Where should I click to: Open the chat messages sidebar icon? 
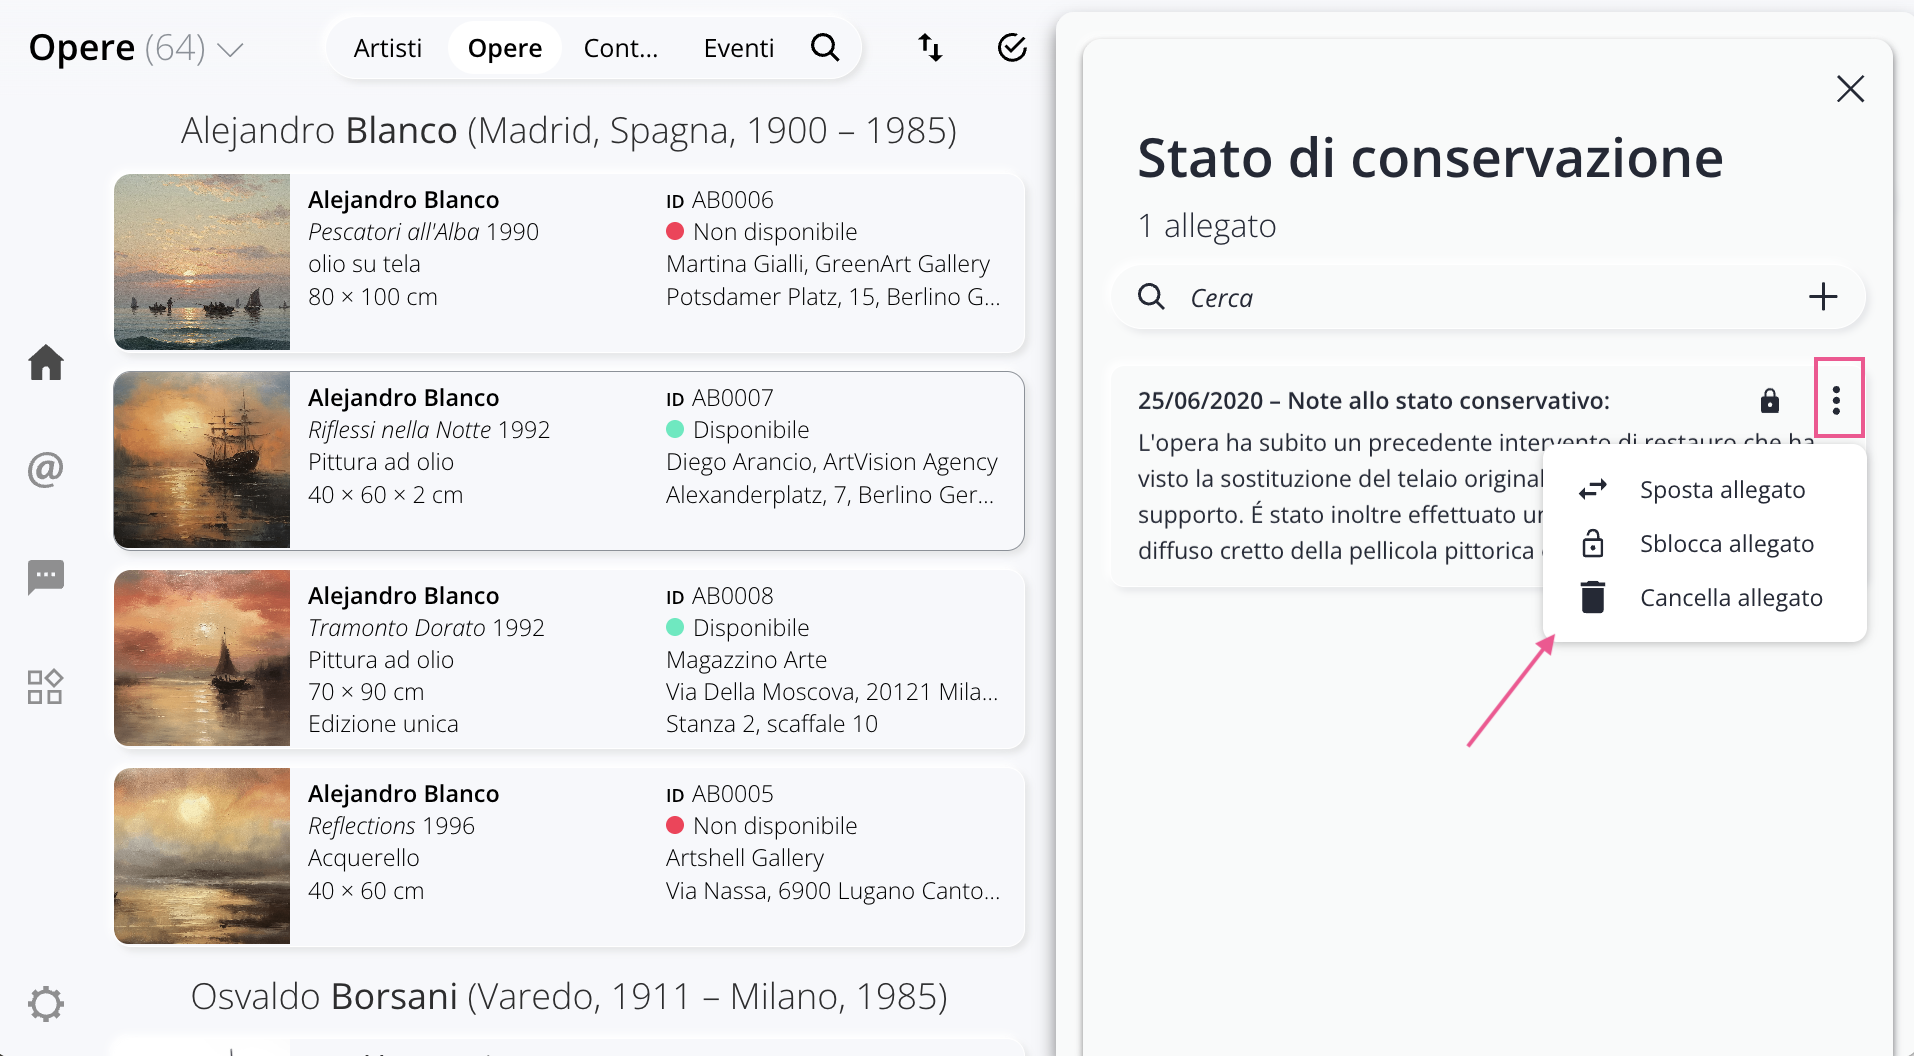tap(46, 577)
